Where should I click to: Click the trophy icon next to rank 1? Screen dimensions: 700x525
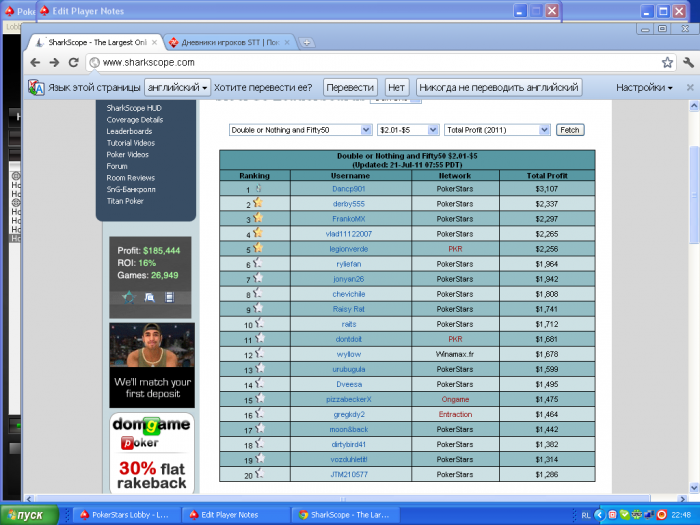click(258, 188)
